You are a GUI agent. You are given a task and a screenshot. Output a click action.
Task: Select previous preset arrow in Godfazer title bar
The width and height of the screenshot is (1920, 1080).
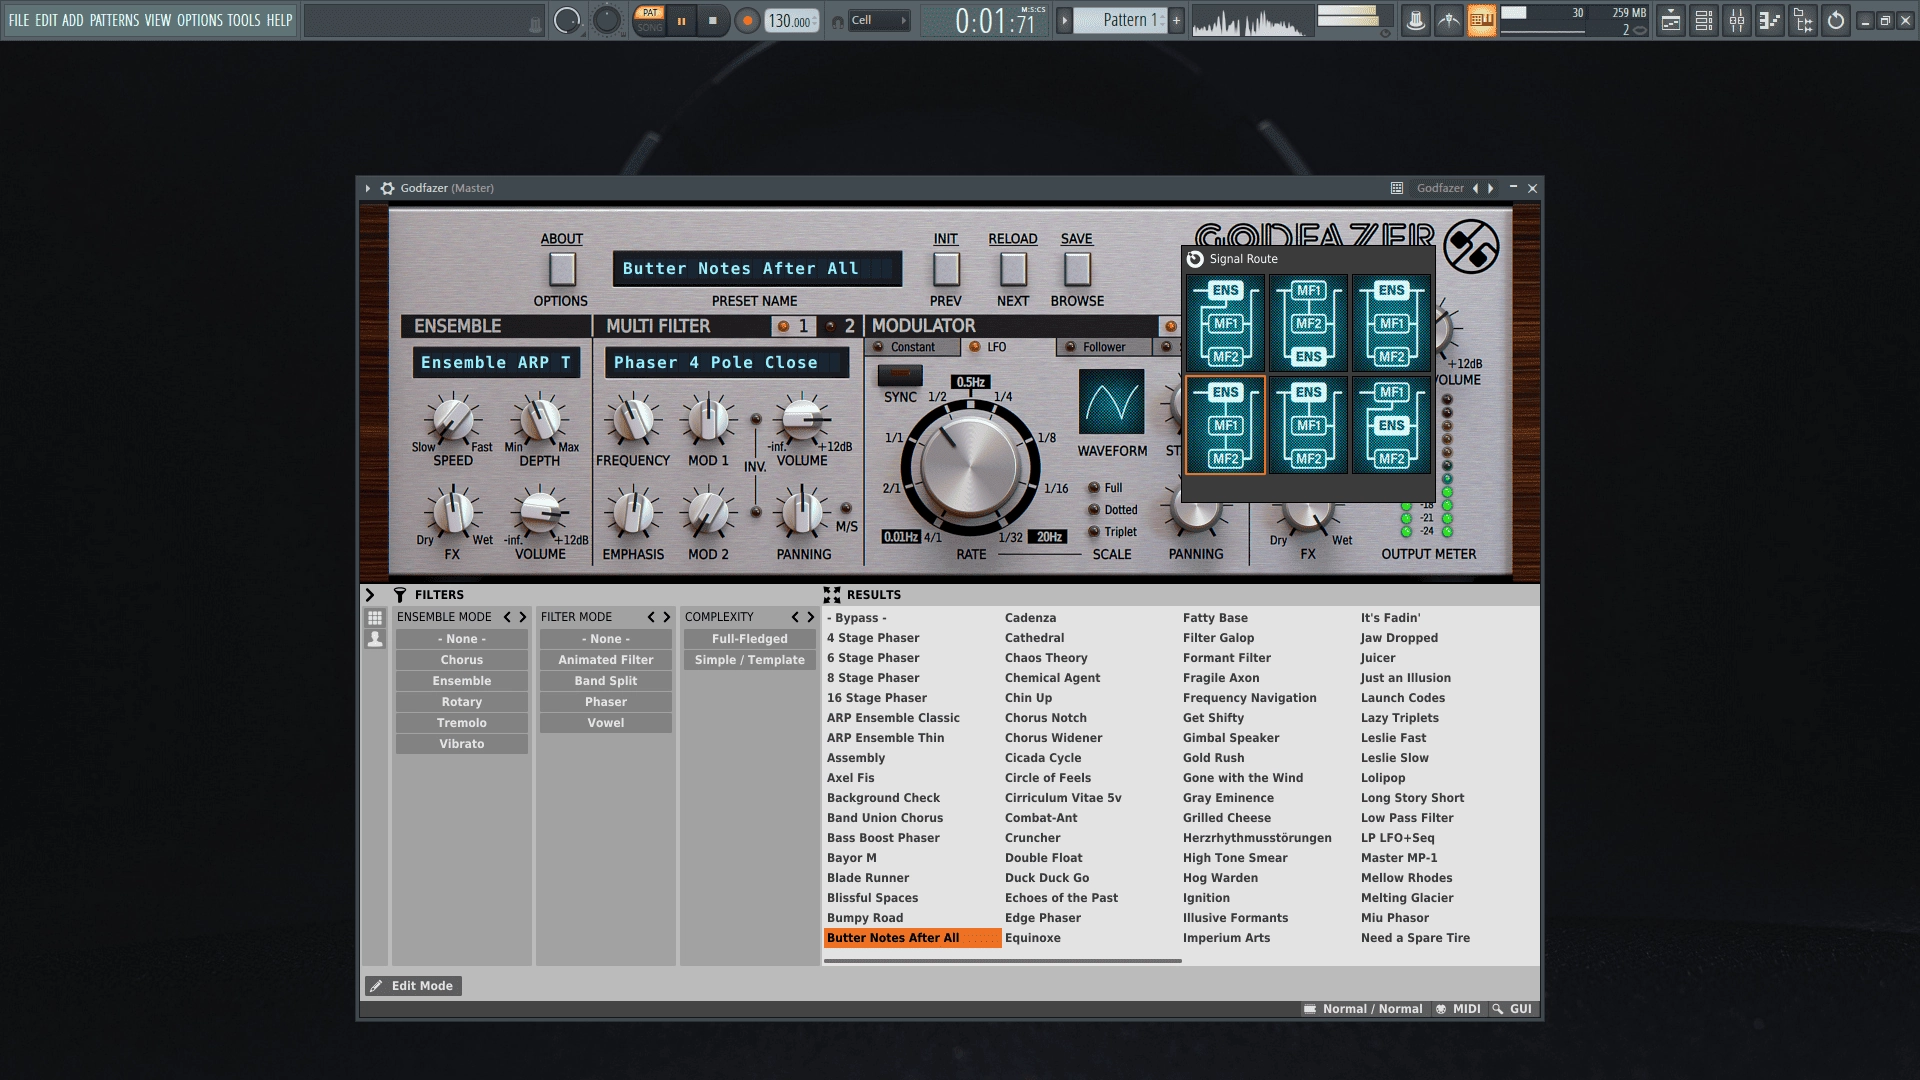[1475, 188]
